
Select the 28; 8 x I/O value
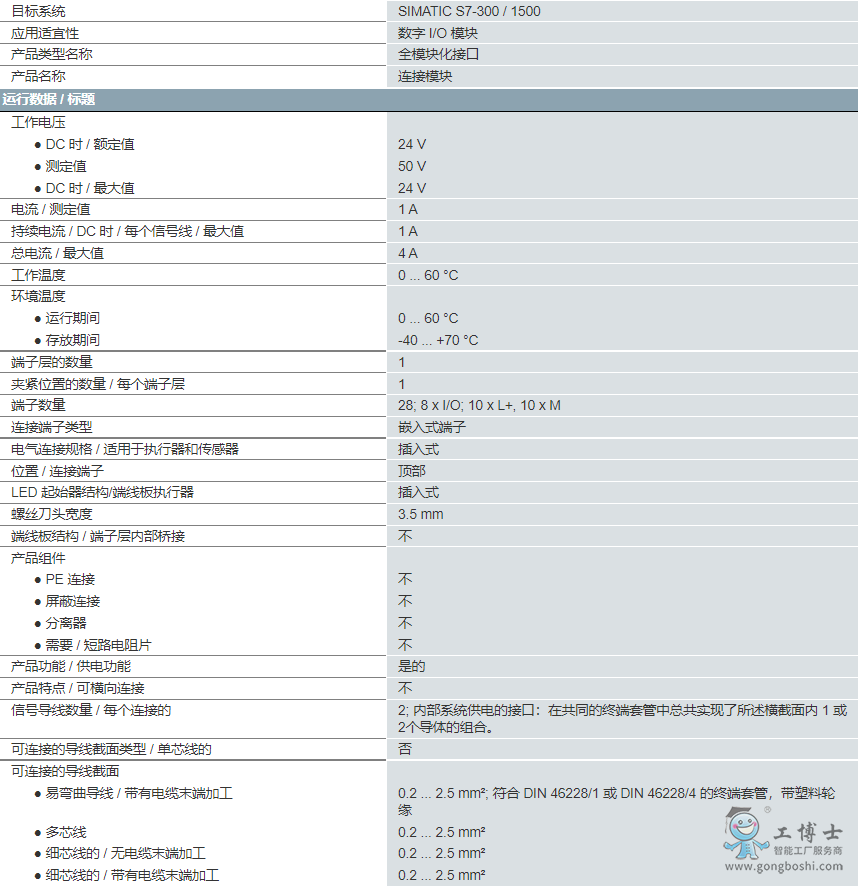(x=479, y=405)
